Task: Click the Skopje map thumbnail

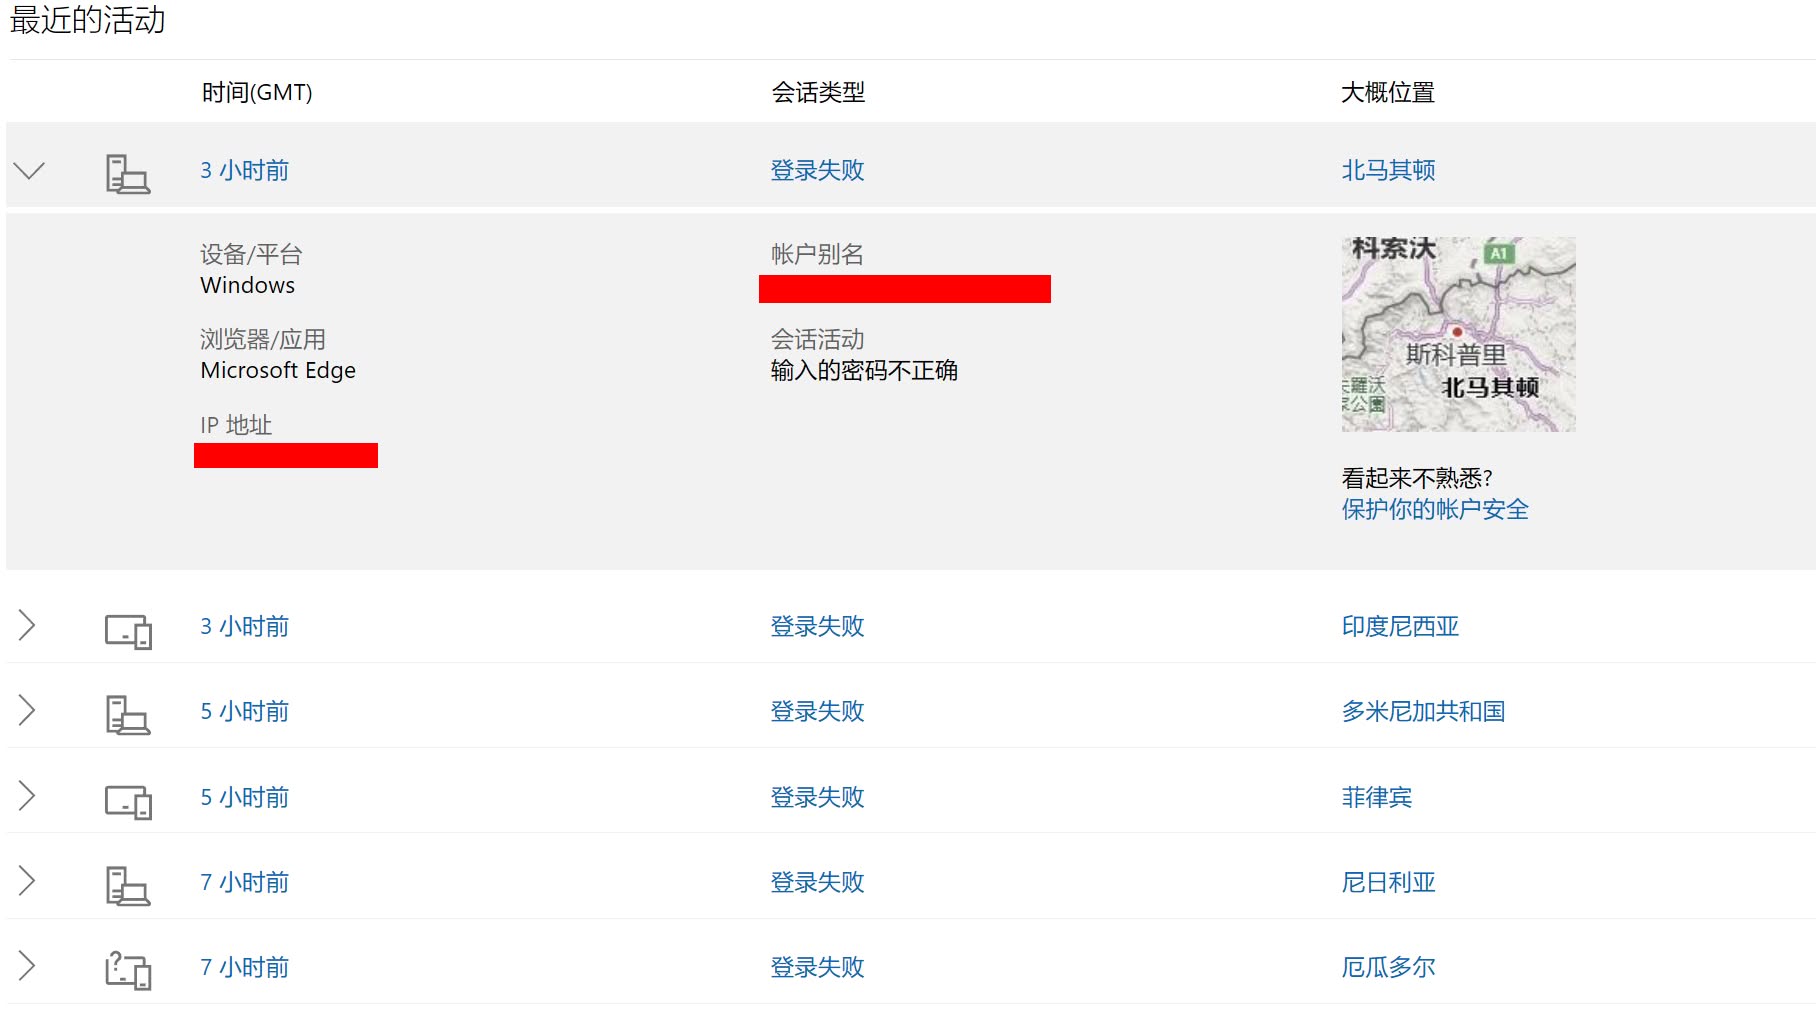Action: 1457,334
